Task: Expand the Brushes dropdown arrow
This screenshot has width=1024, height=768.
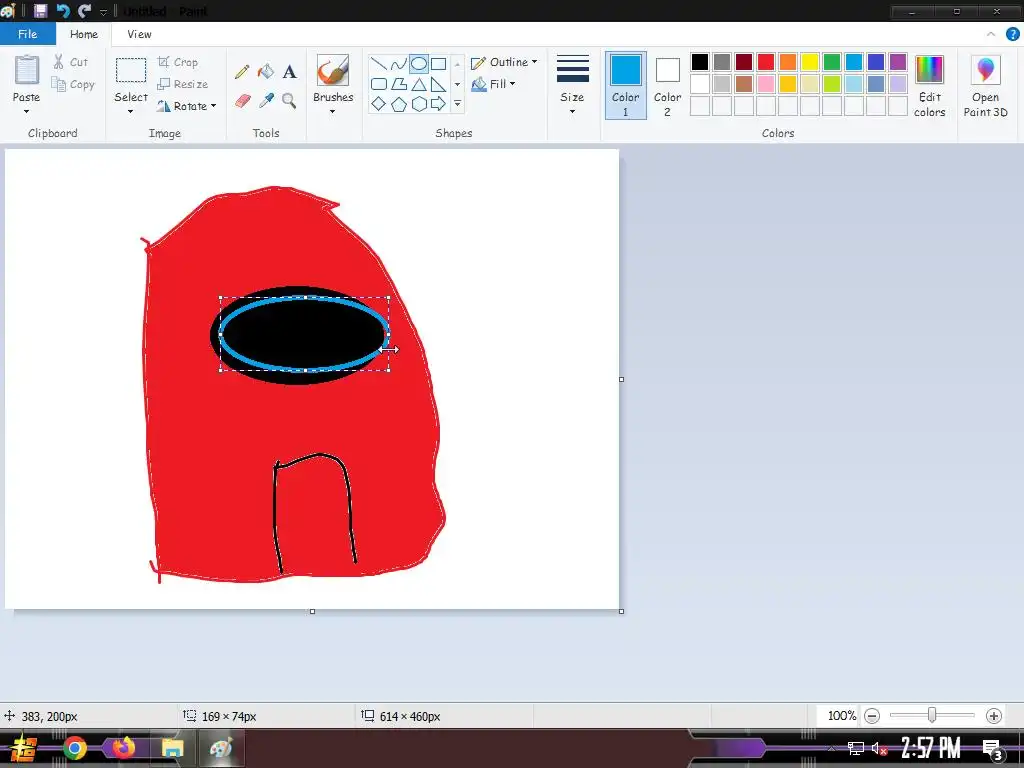Action: (332, 112)
